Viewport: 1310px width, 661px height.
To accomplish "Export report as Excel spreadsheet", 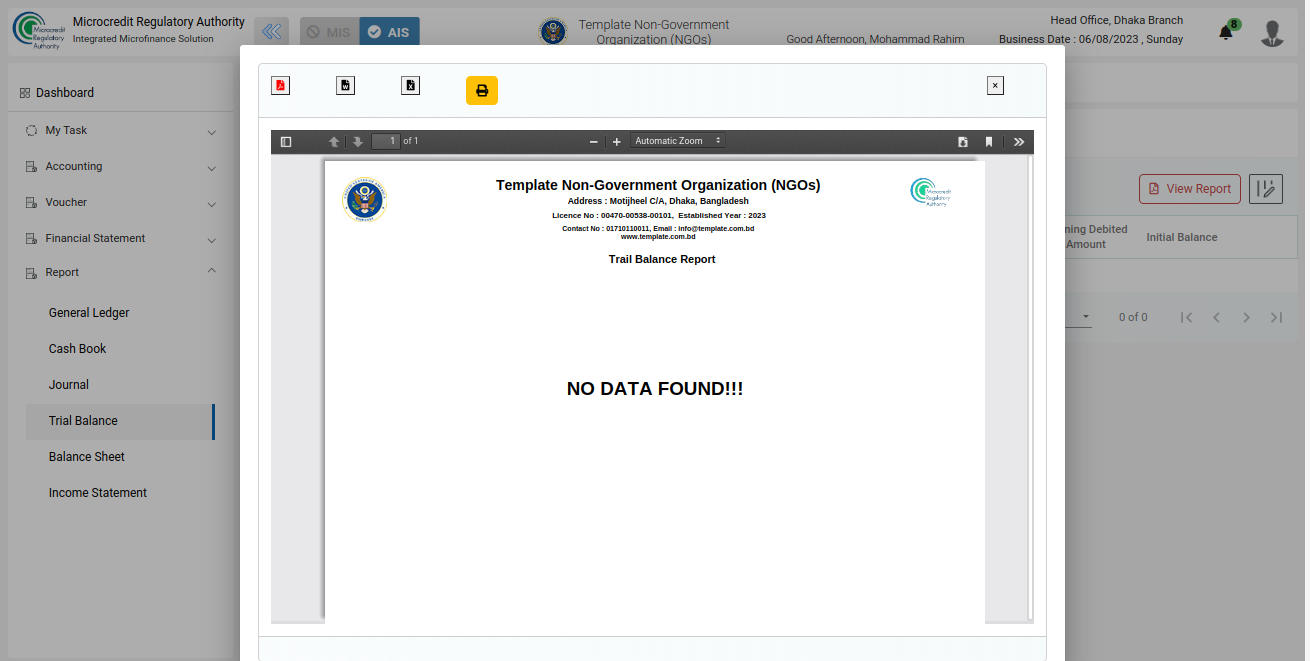I will pos(410,85).
